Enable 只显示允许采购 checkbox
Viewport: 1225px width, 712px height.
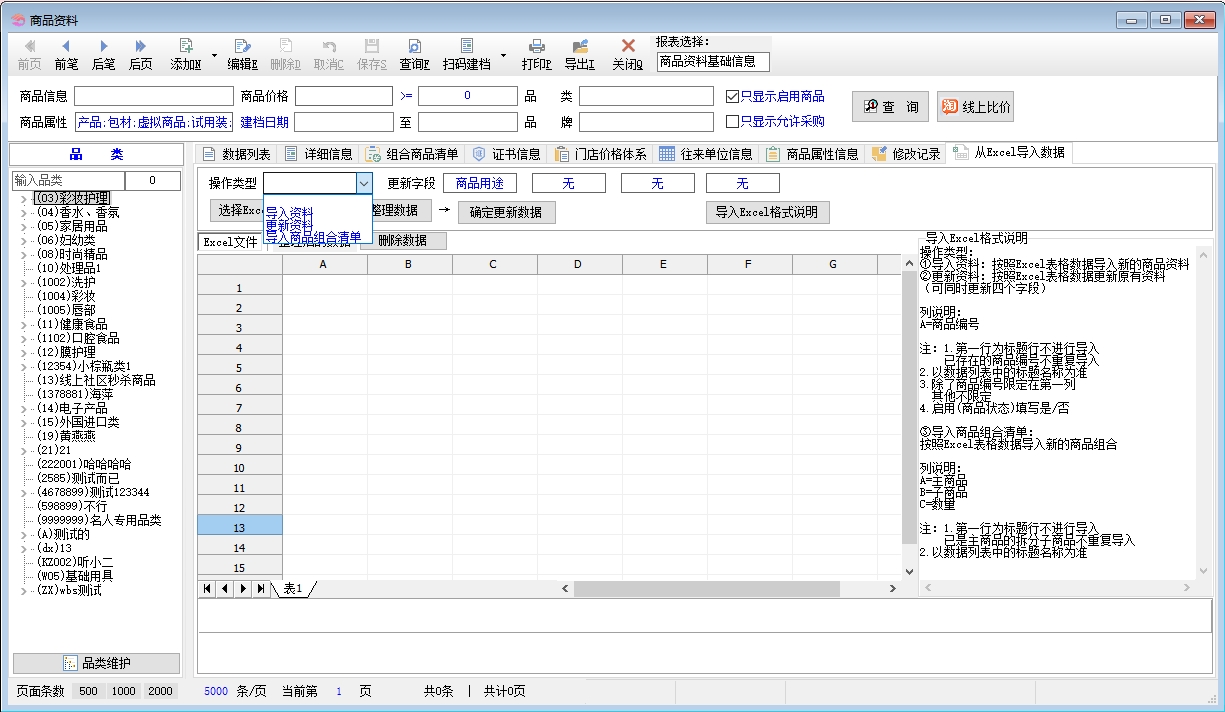pyautogui.click(x=732, y=122)
